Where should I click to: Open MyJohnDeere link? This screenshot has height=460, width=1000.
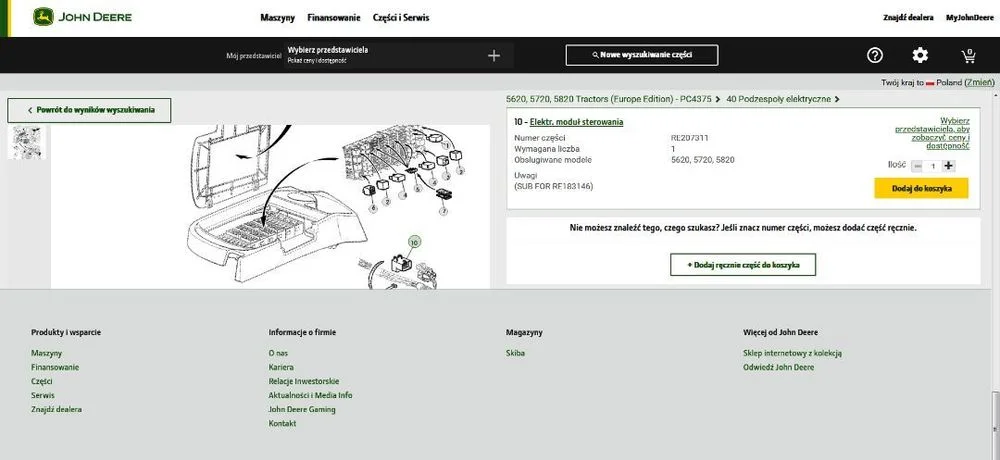point(969,18)
